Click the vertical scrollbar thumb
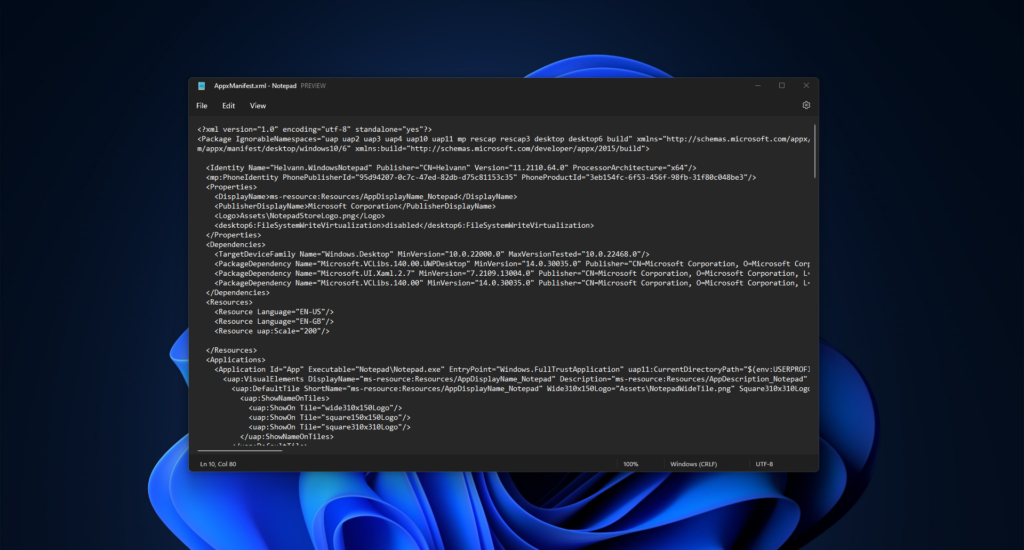This screenshot has width=1024, height=550. tap(815, 150)
